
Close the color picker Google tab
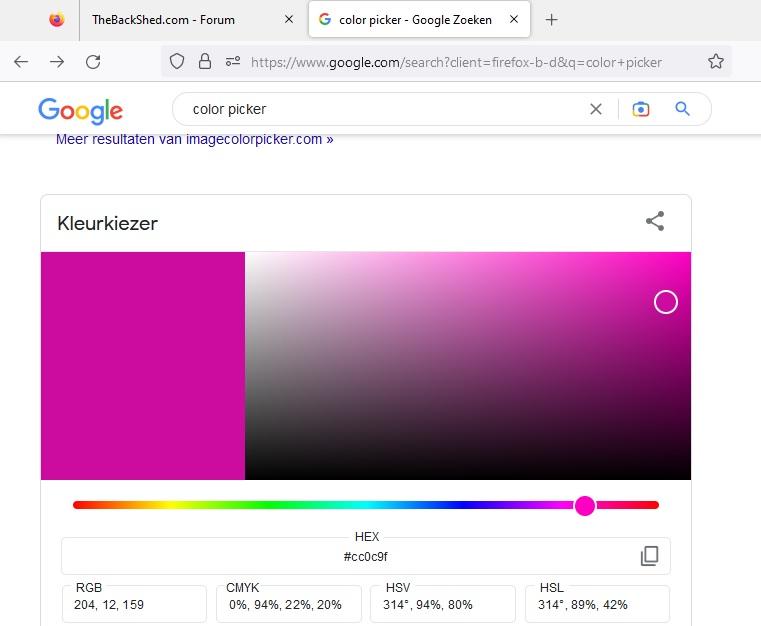click(x=515, y=19)
